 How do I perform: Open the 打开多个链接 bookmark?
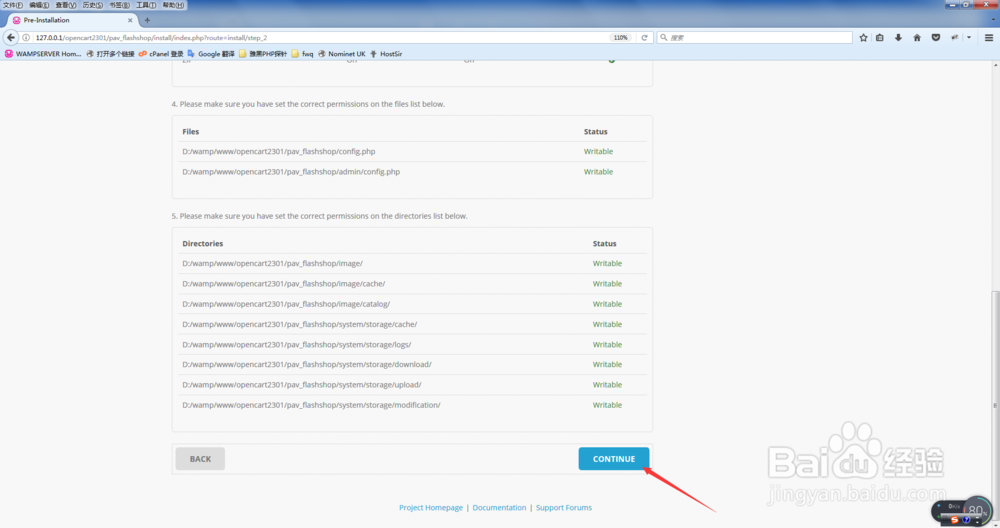tap(110, 54)
